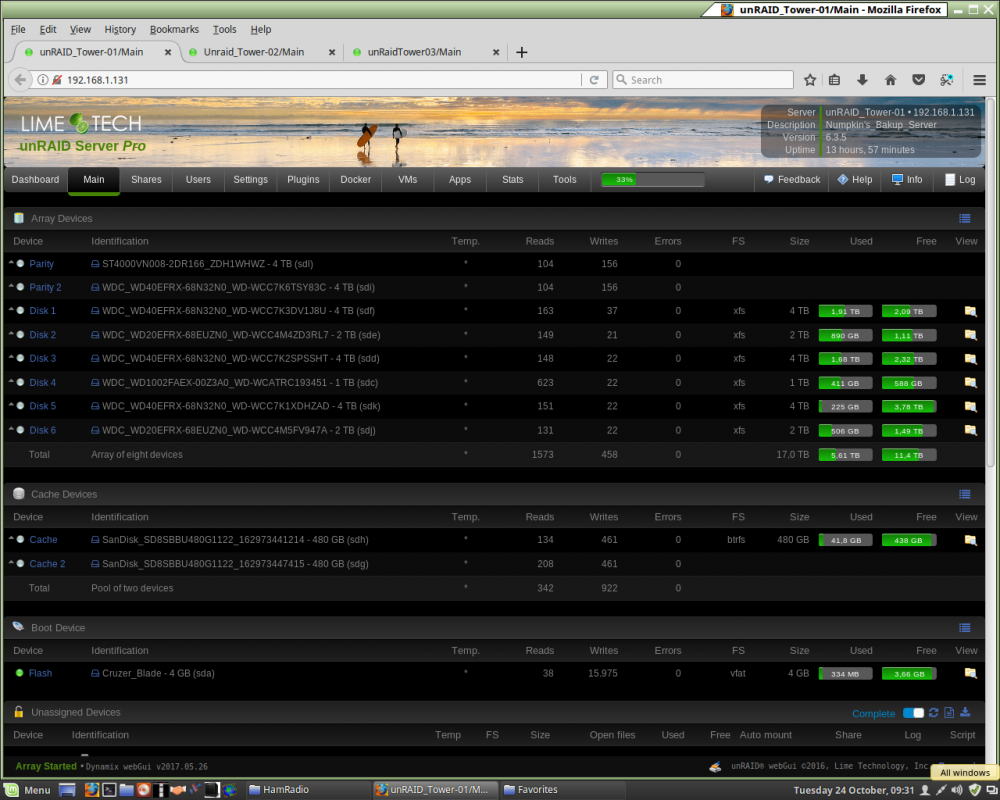Viewport: 1000px width, 800px height.
Task: Open Cache 2 device link
Action: [47, 564]
